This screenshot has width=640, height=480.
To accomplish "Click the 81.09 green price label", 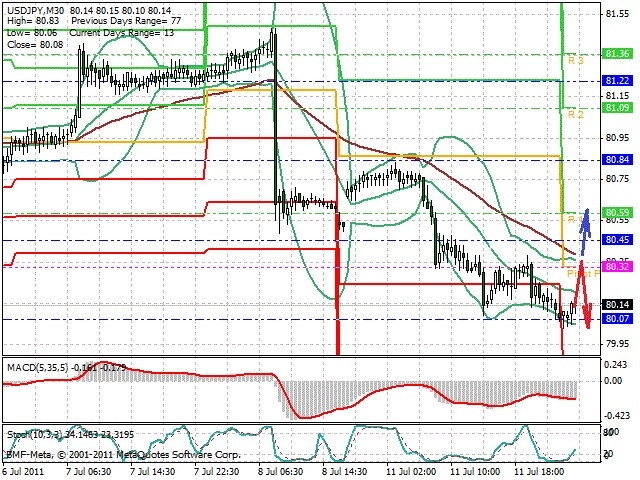I will coord(617,108).
